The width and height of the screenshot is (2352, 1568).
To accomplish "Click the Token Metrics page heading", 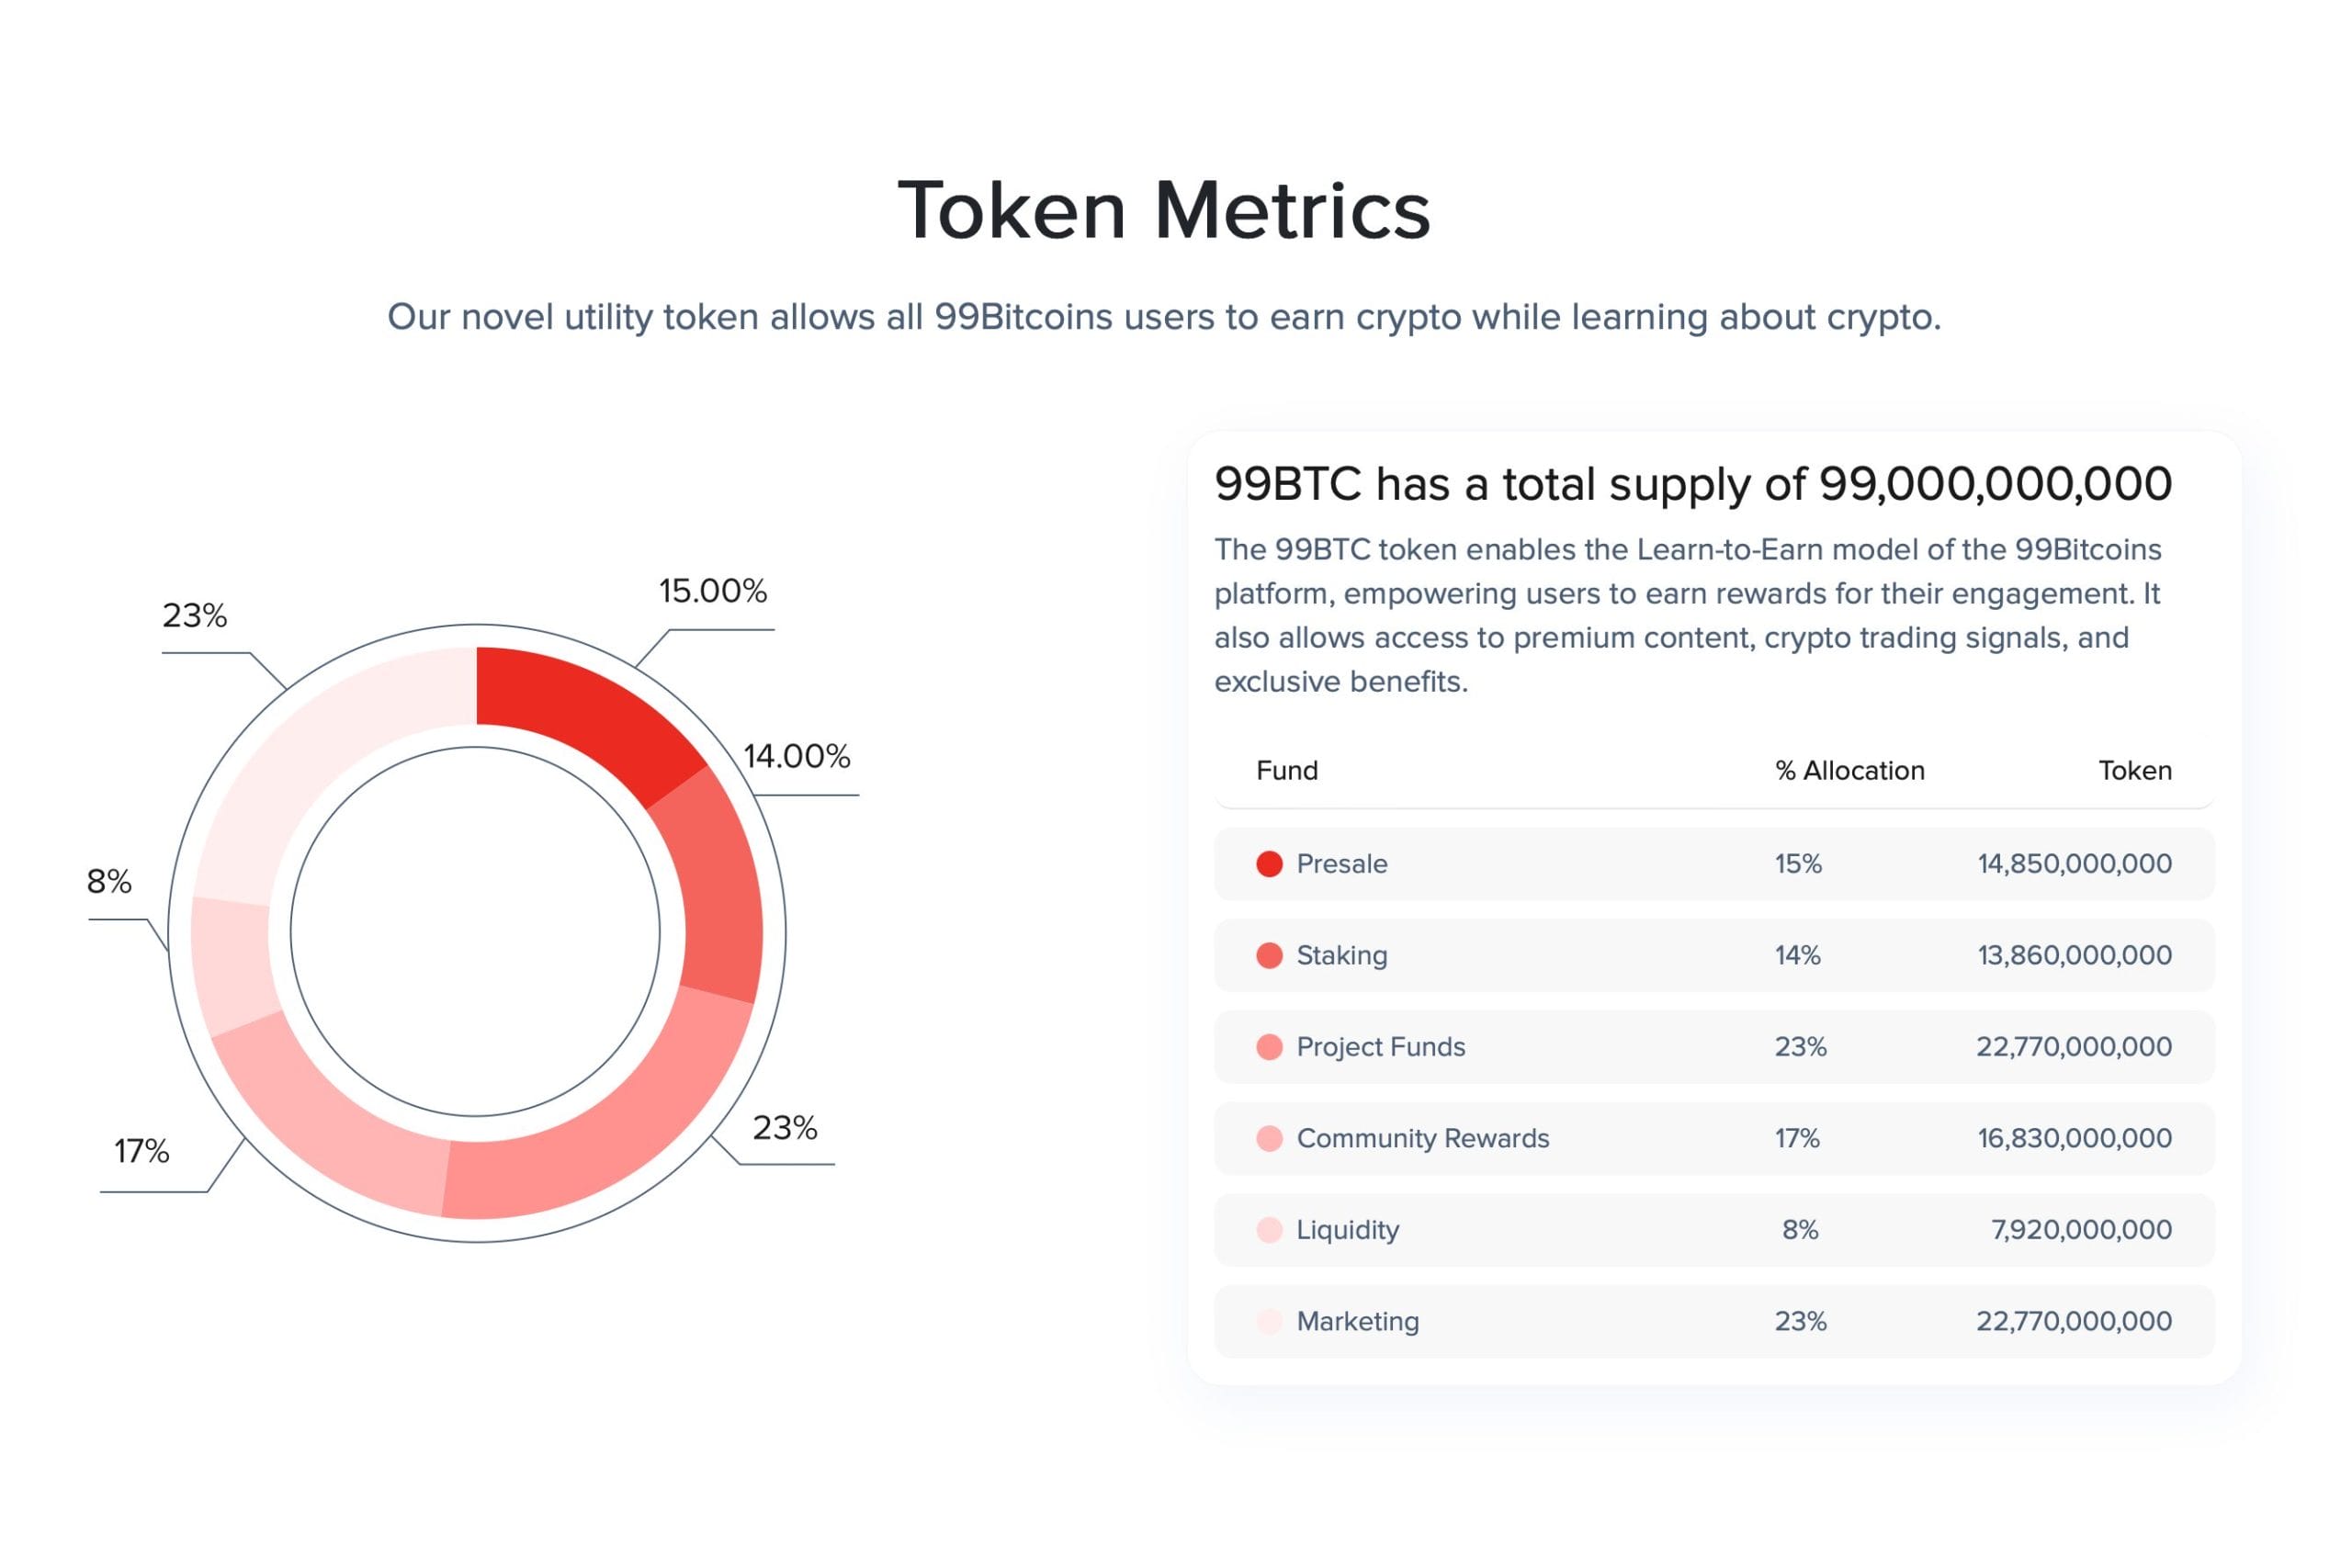I will [x=1164, y=210].
